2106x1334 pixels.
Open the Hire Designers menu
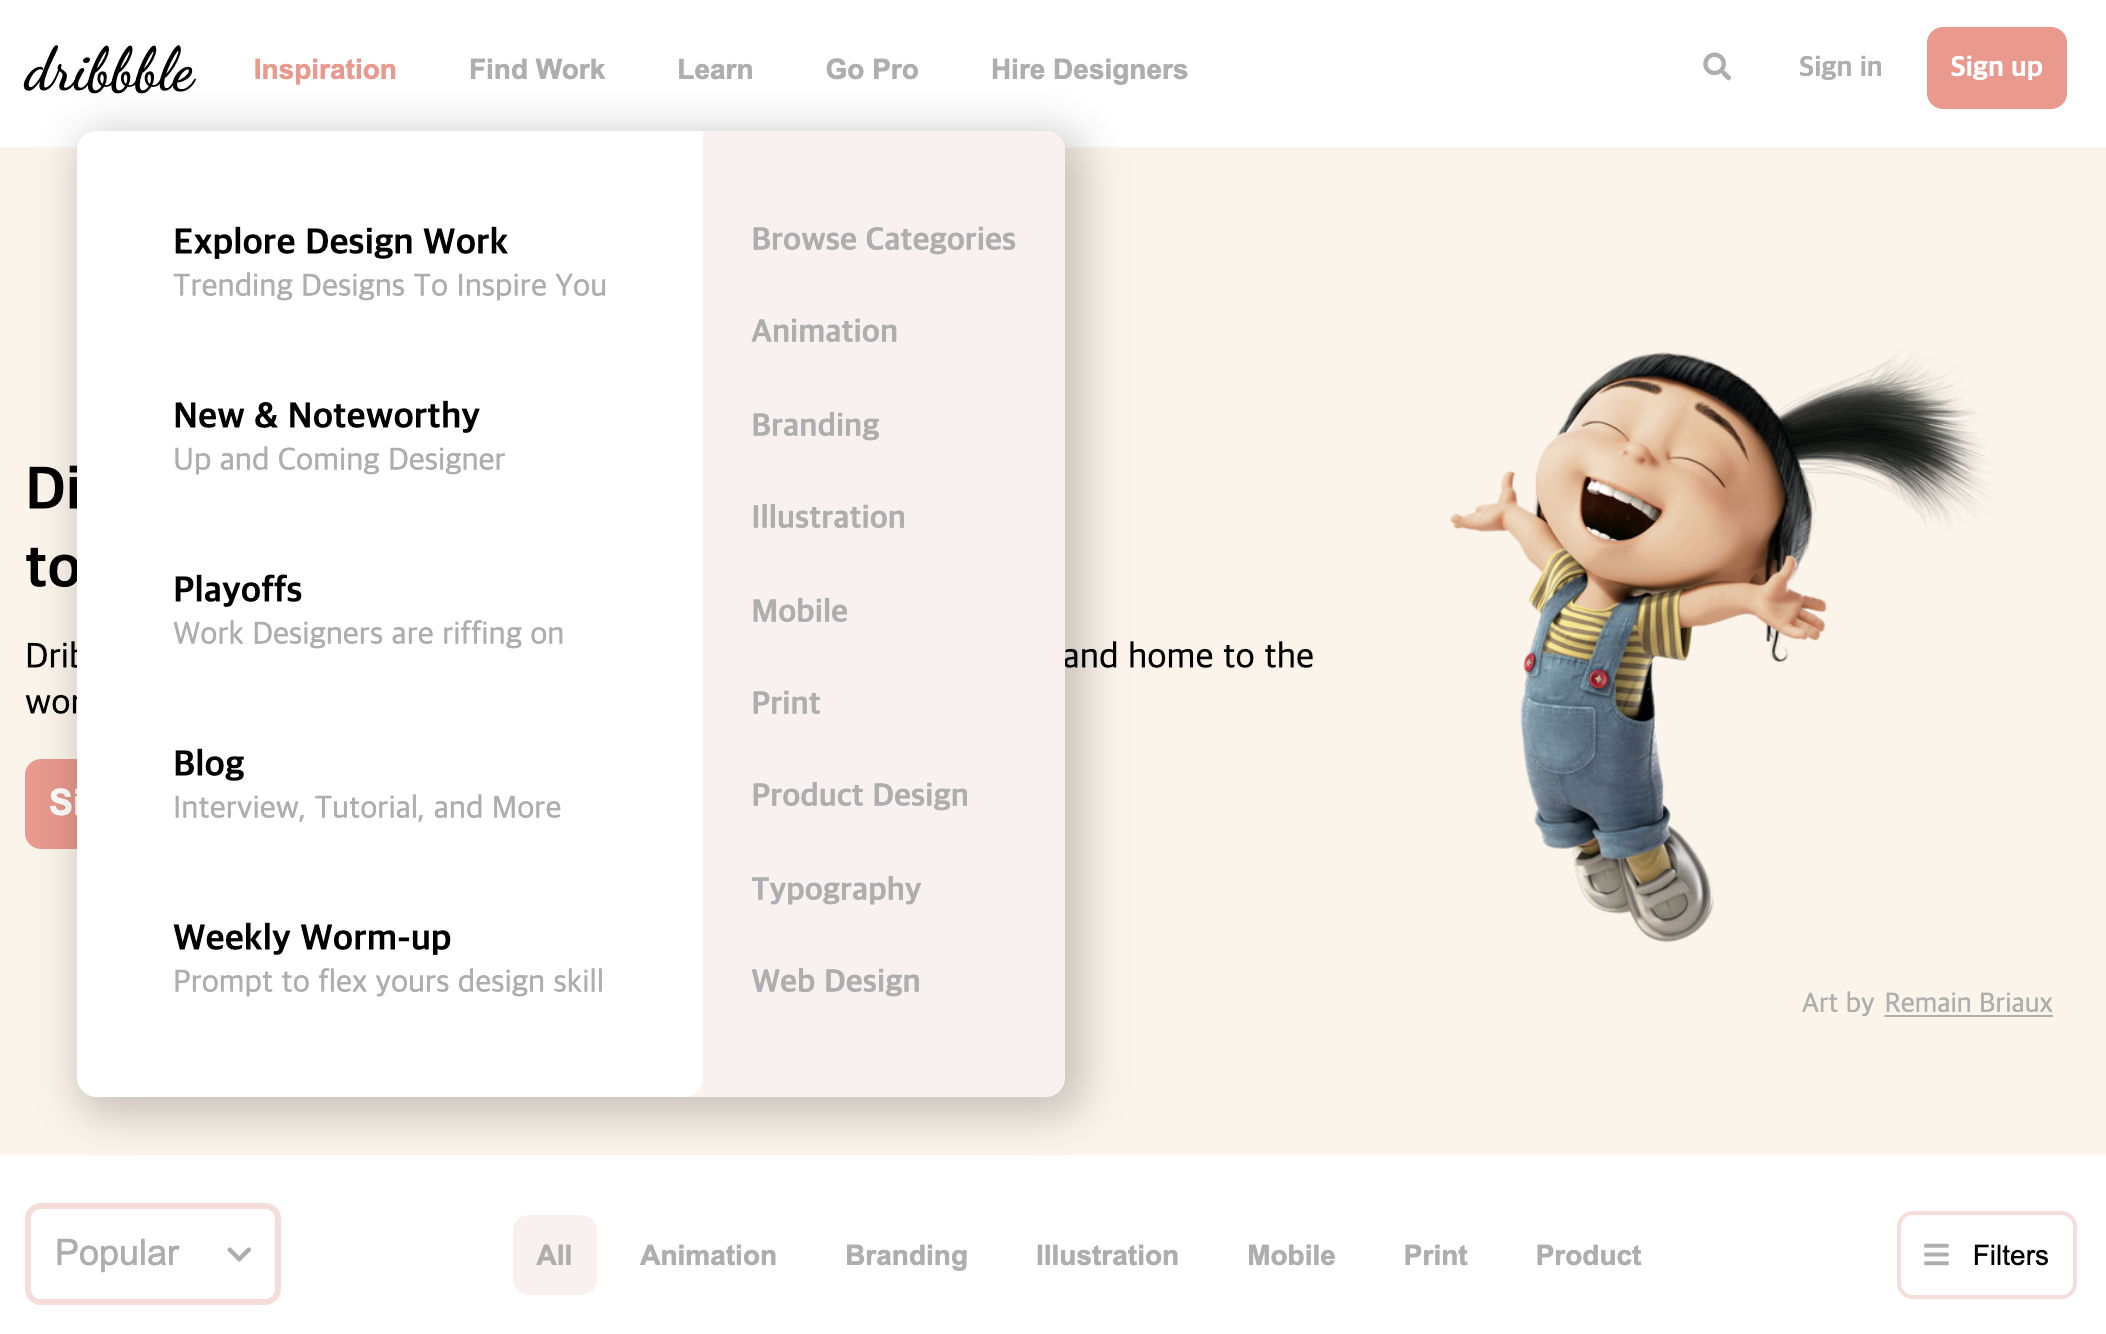point(1089,69)
